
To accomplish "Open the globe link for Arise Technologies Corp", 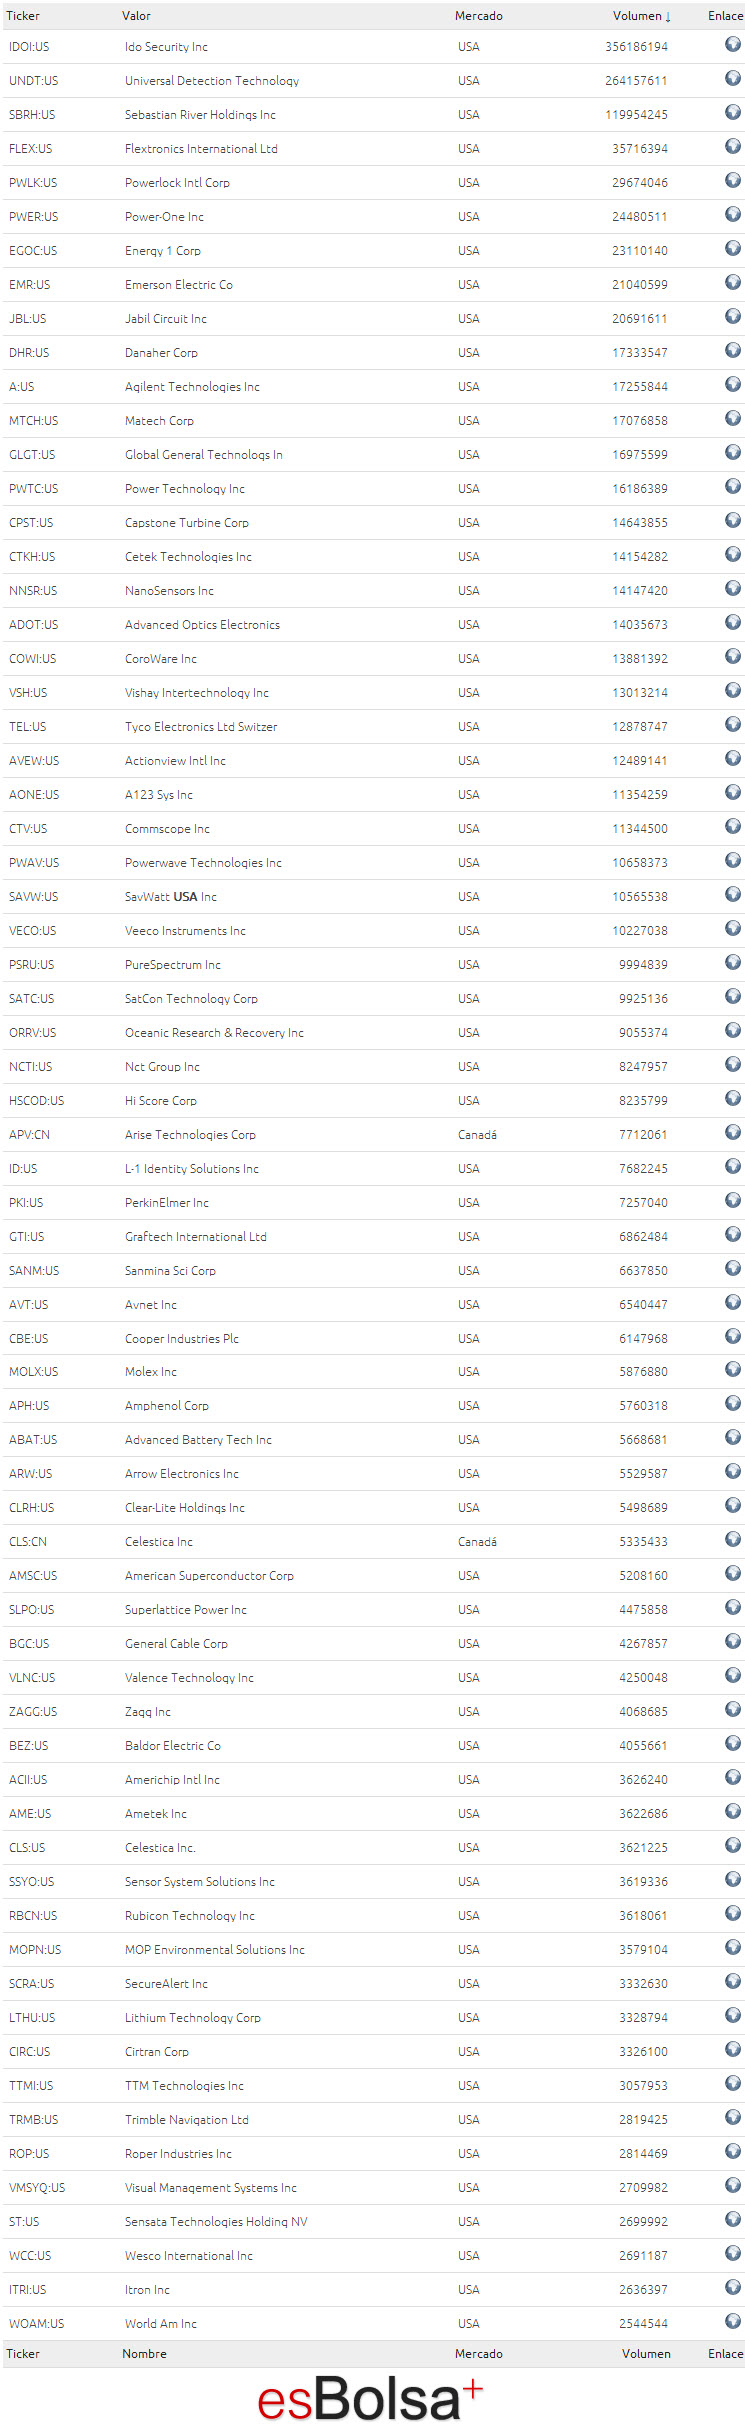I will coord(732,1132).
